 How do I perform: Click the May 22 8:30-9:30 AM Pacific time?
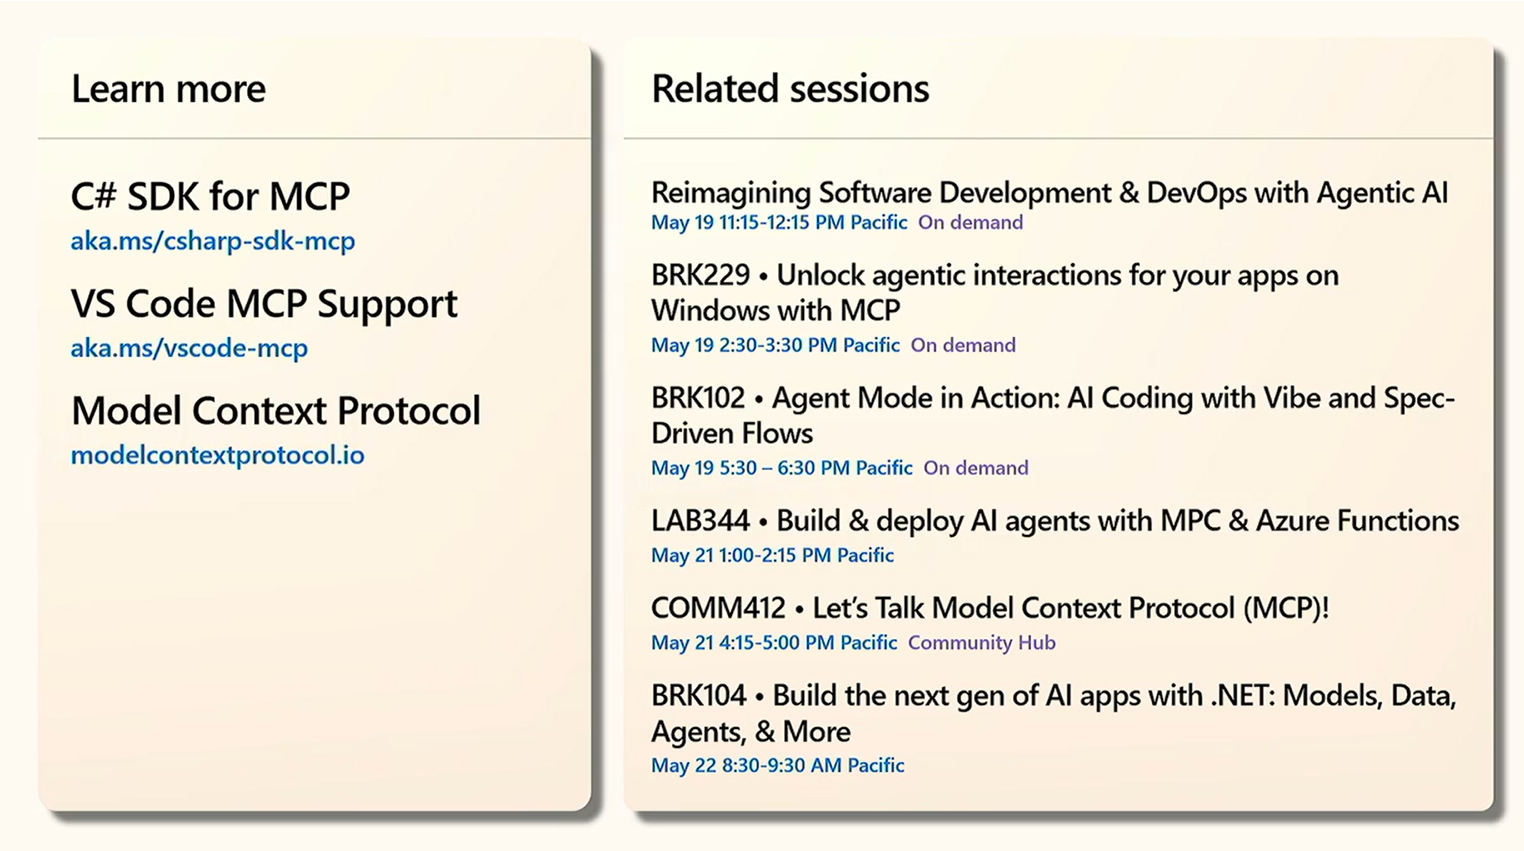click(x=777, y=765)
